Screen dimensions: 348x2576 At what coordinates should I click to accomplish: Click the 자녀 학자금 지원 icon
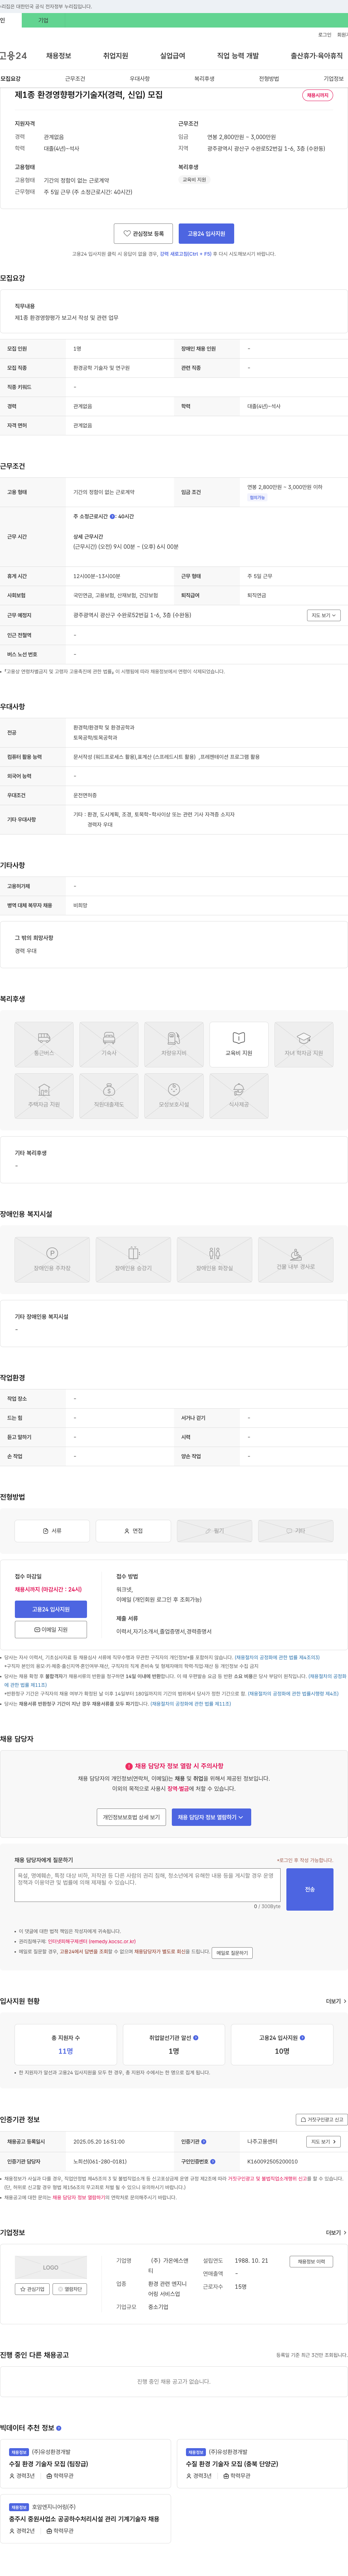[304, 1043]
